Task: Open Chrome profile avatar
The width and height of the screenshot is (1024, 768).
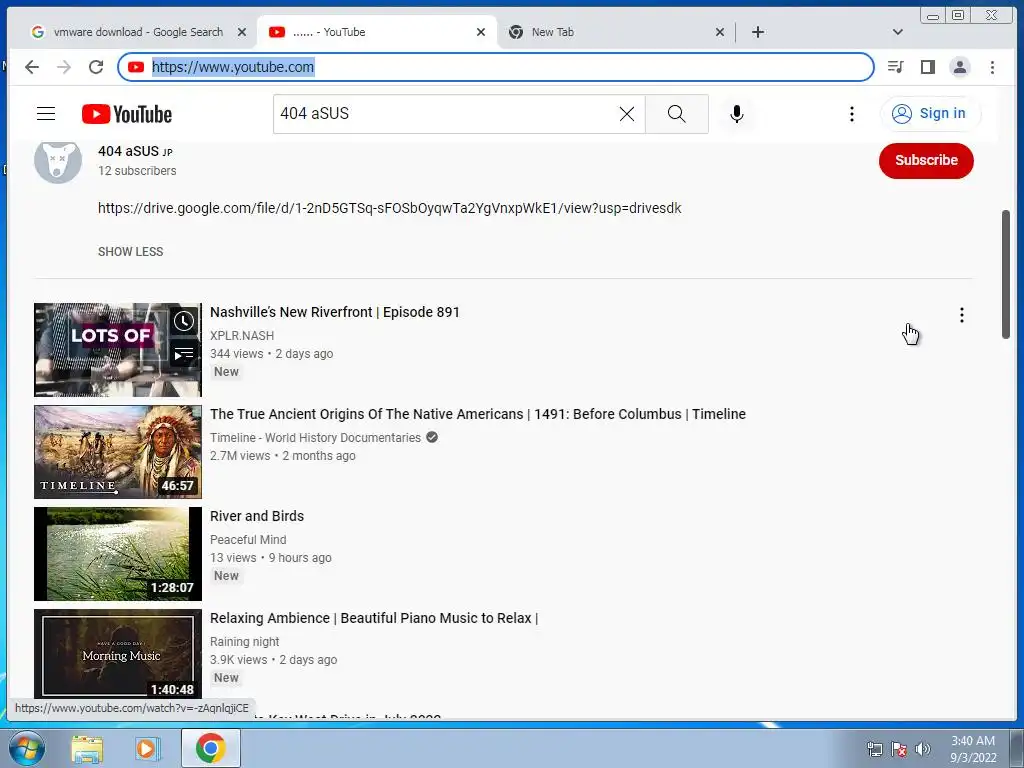Action: [959, 67]
